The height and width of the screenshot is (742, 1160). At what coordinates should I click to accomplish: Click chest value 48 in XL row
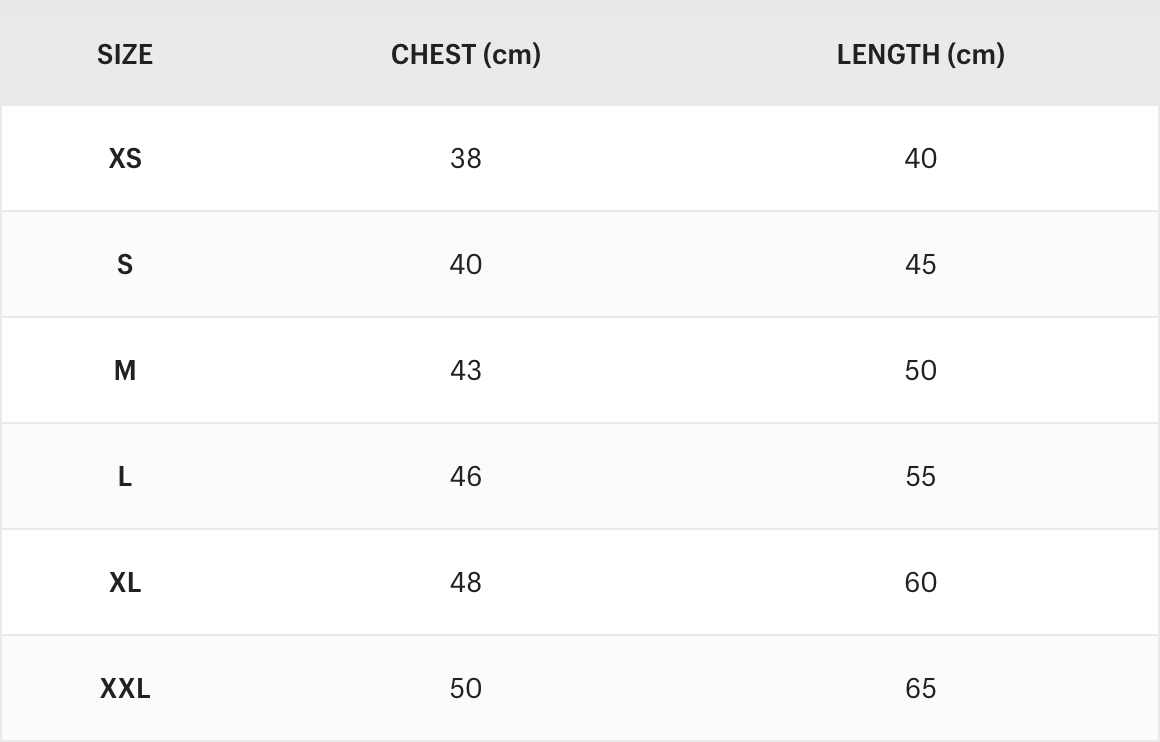[x=466, y=583]
